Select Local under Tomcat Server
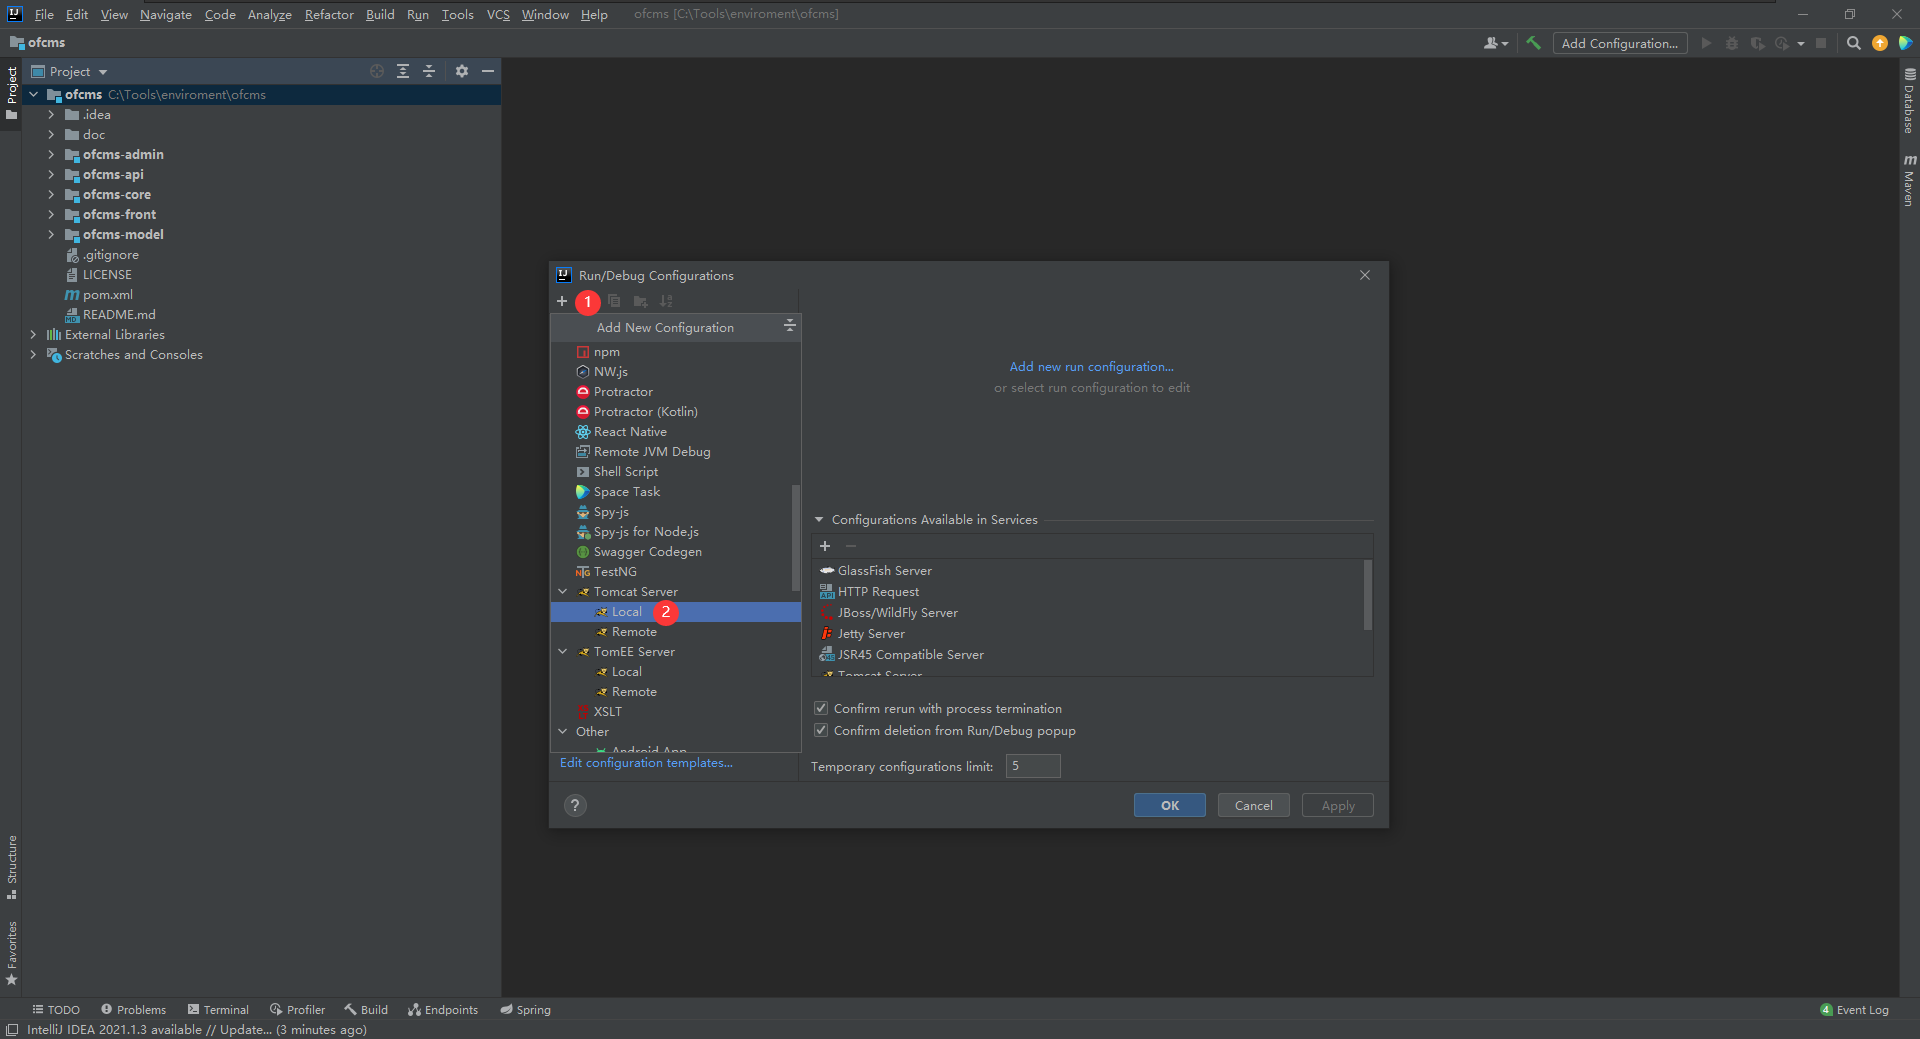 (676, 611)
